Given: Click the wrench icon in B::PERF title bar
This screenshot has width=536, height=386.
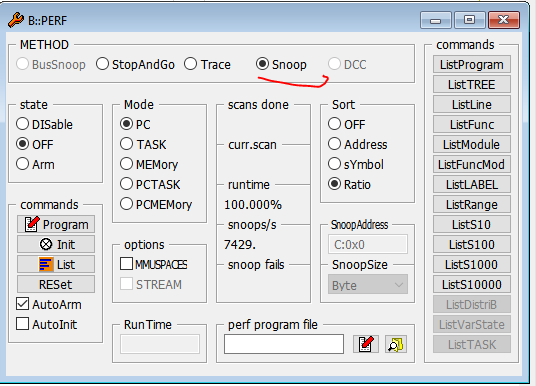Looking at the screenshot, I should (16, 20).
